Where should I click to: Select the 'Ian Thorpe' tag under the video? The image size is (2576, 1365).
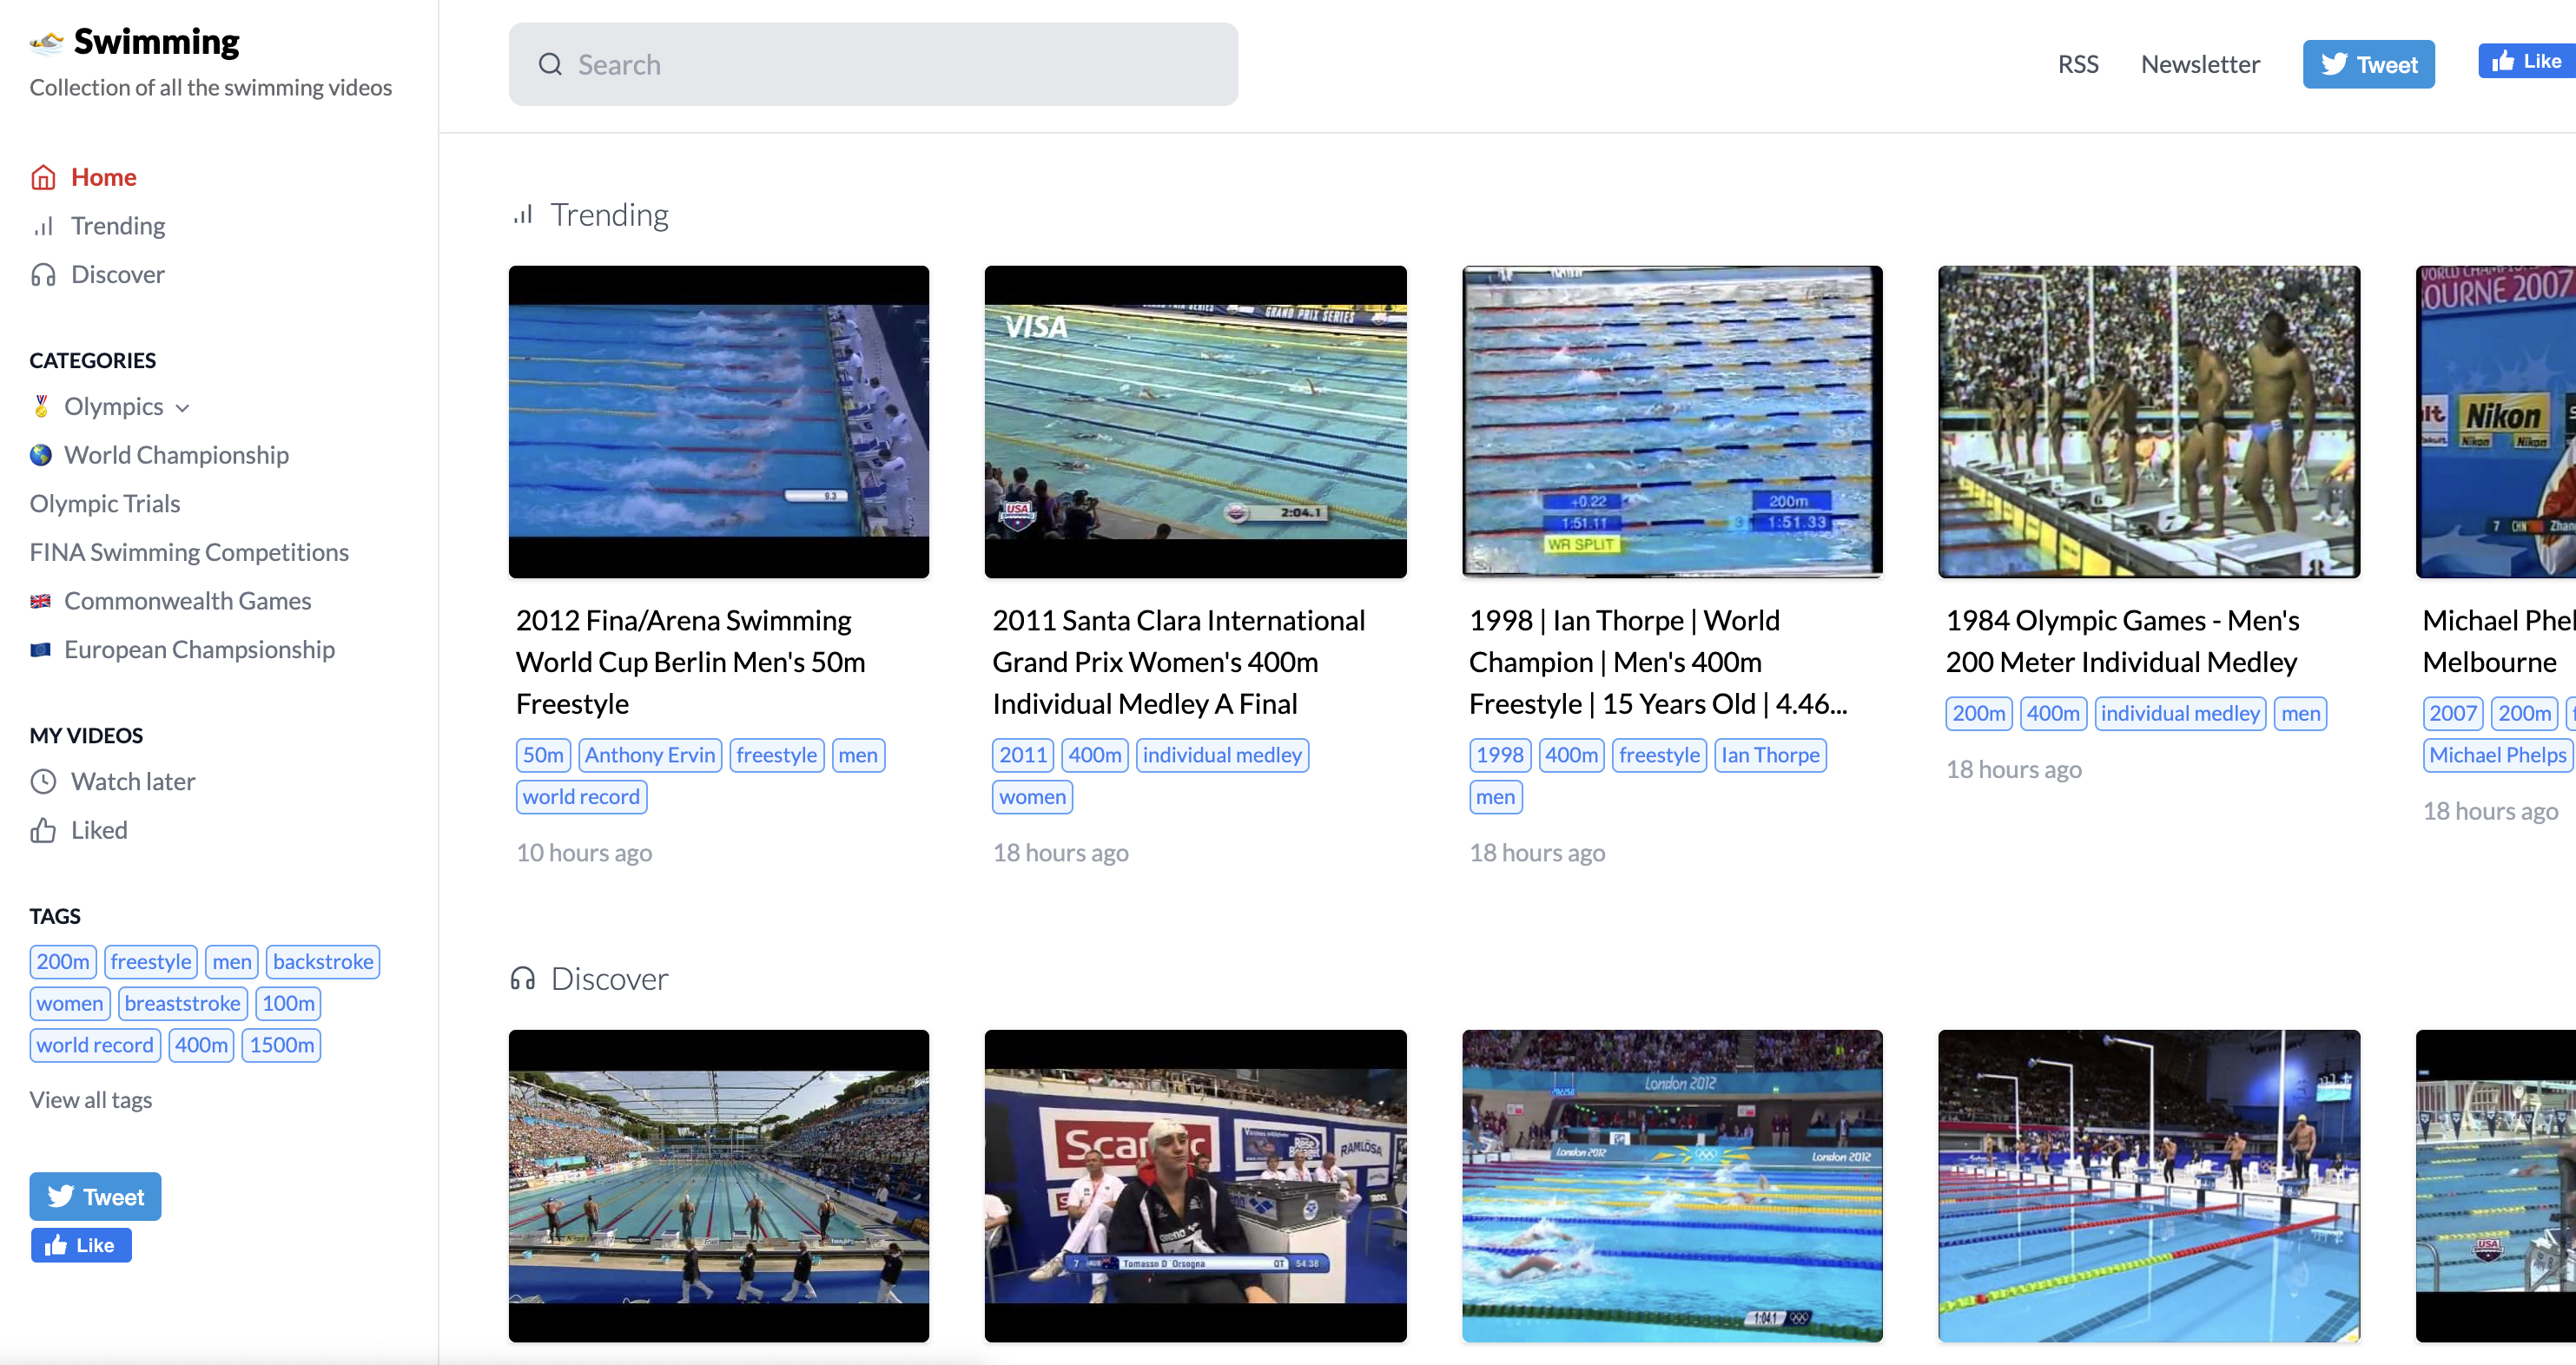[x=1770, y=755]
